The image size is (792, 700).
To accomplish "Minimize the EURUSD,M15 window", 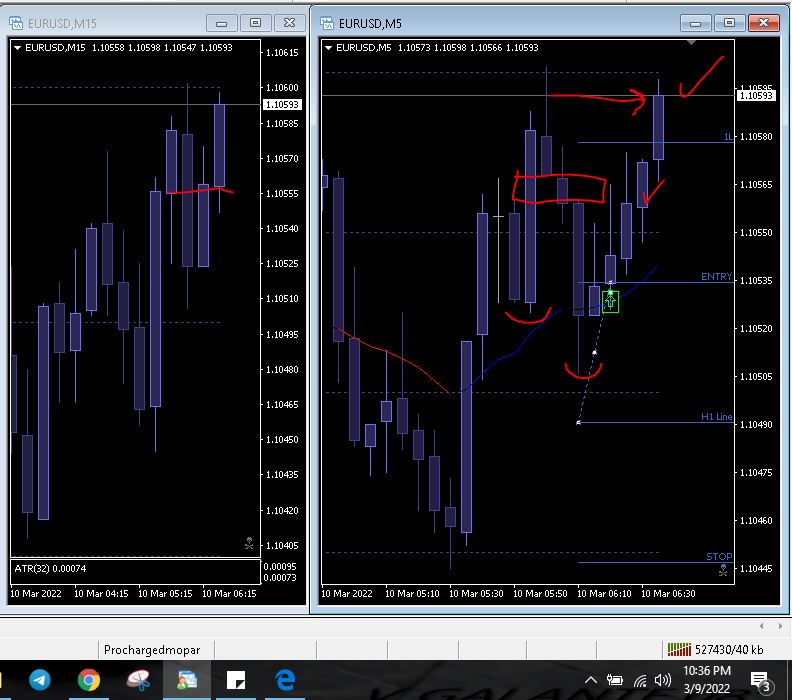I will point(221,23).
